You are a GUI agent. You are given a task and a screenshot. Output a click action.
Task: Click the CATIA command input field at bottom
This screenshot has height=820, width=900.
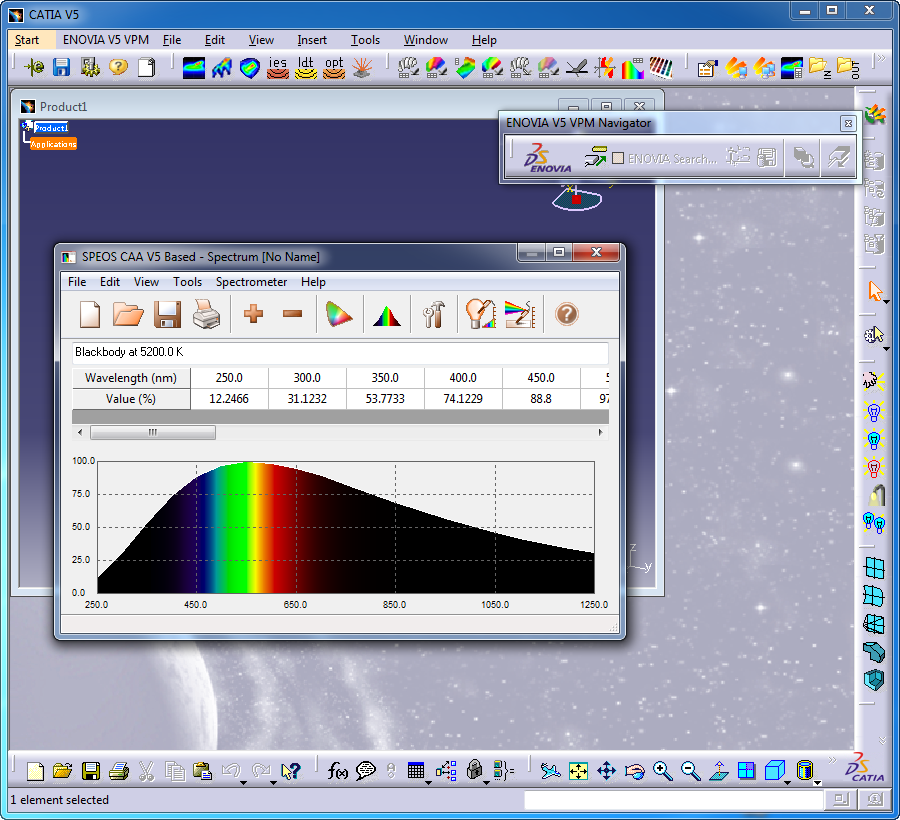(x=673, y=800)
